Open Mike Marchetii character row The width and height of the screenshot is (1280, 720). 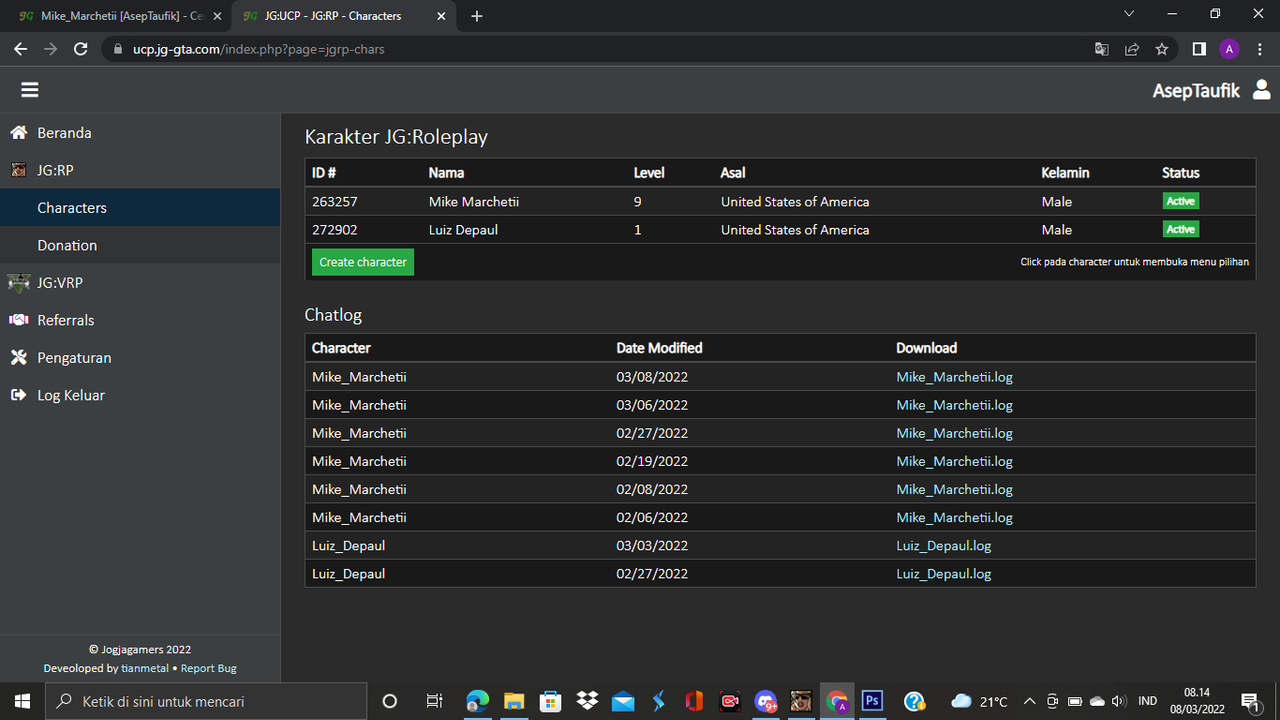pos(780,202)
